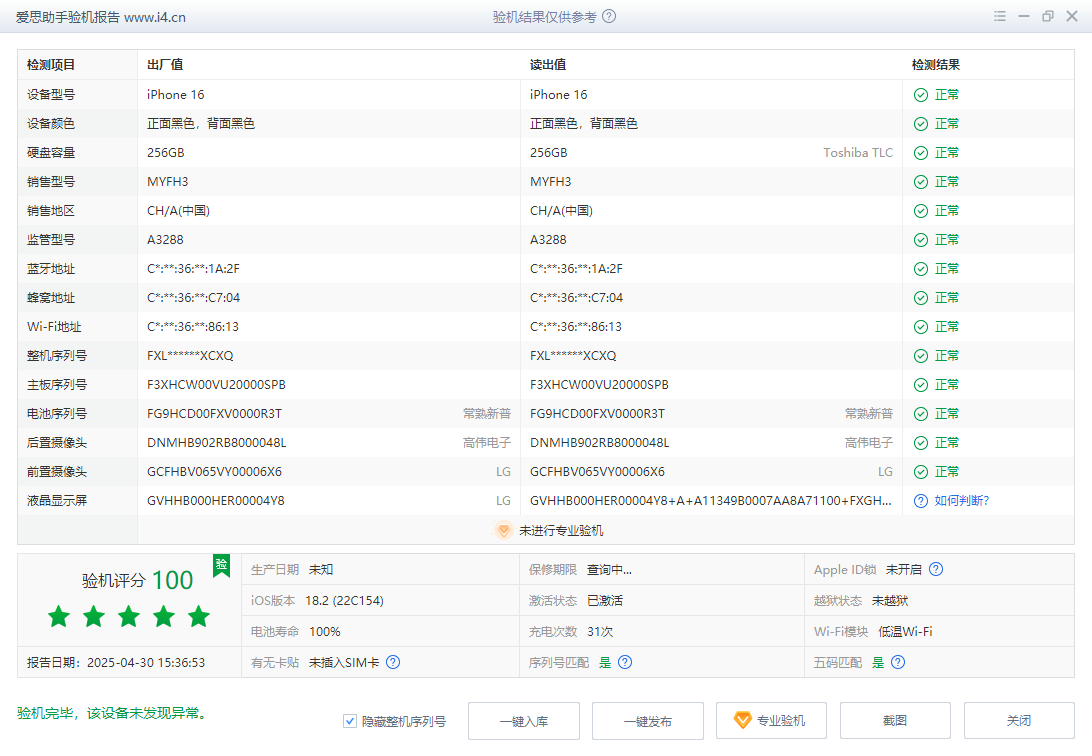Click help icon next to 序列号匹配 是
Image resolution: width=1092 pixels, height=756 pixels.
click(625, 662)
